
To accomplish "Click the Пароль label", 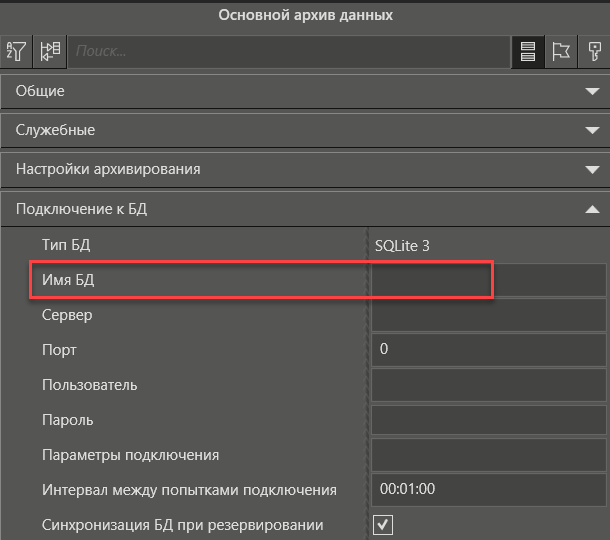I will (x=68, y=420).
